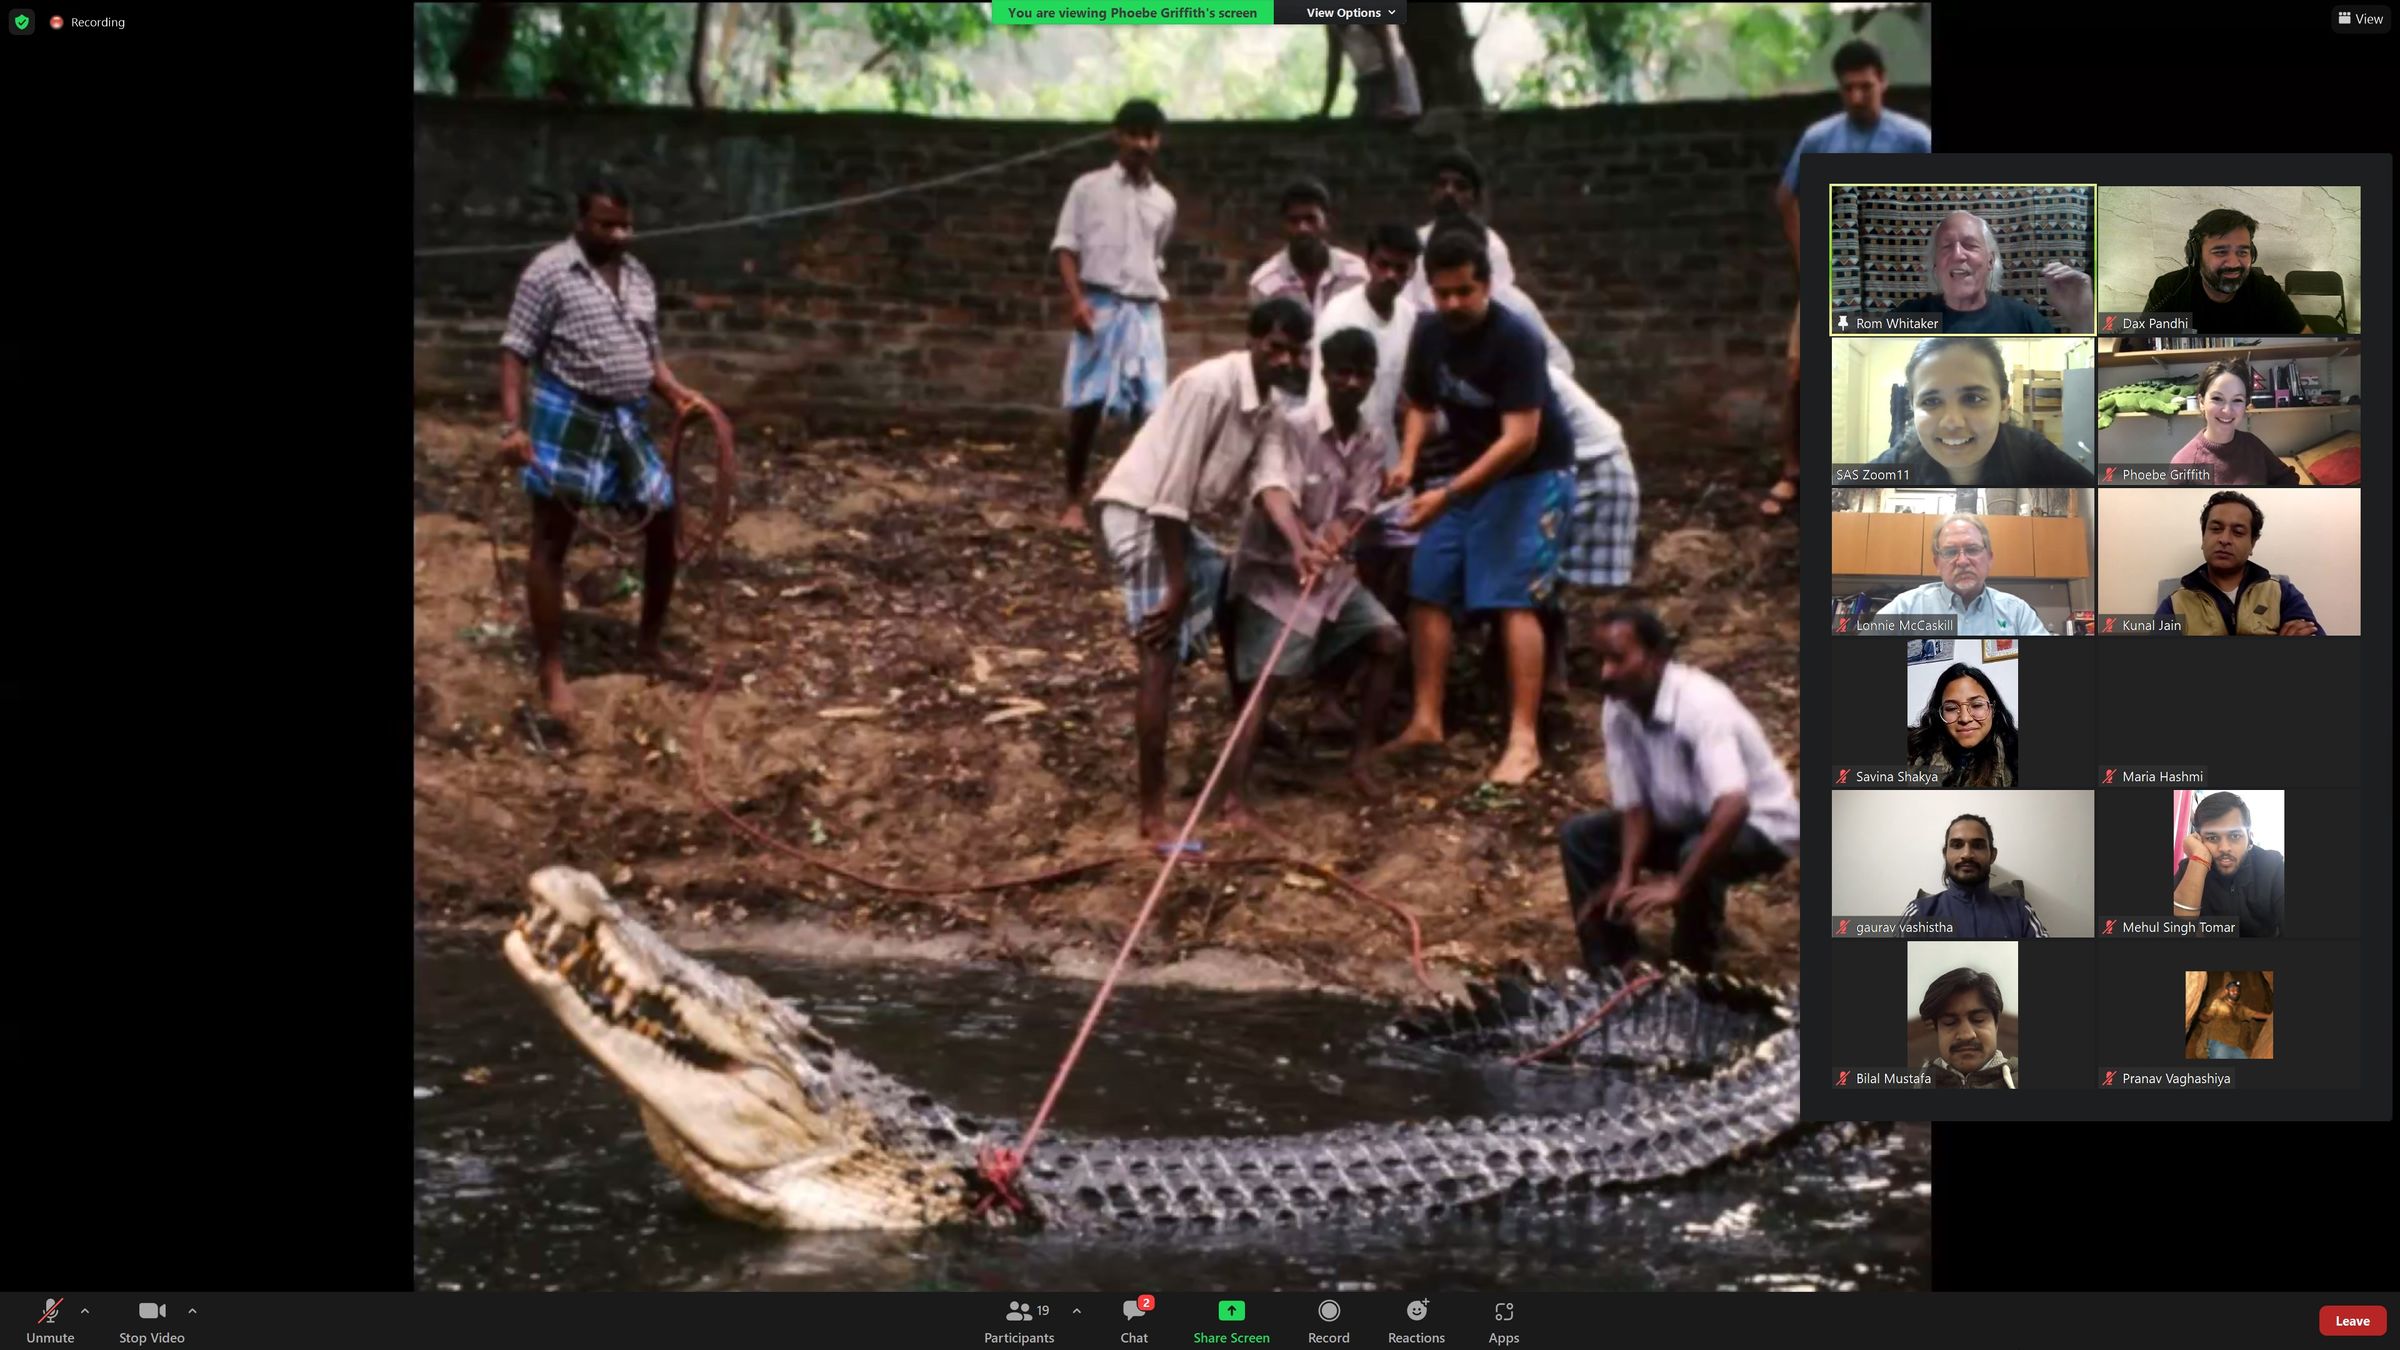Click the green encryption shield icon

click(x=22, y=21)
